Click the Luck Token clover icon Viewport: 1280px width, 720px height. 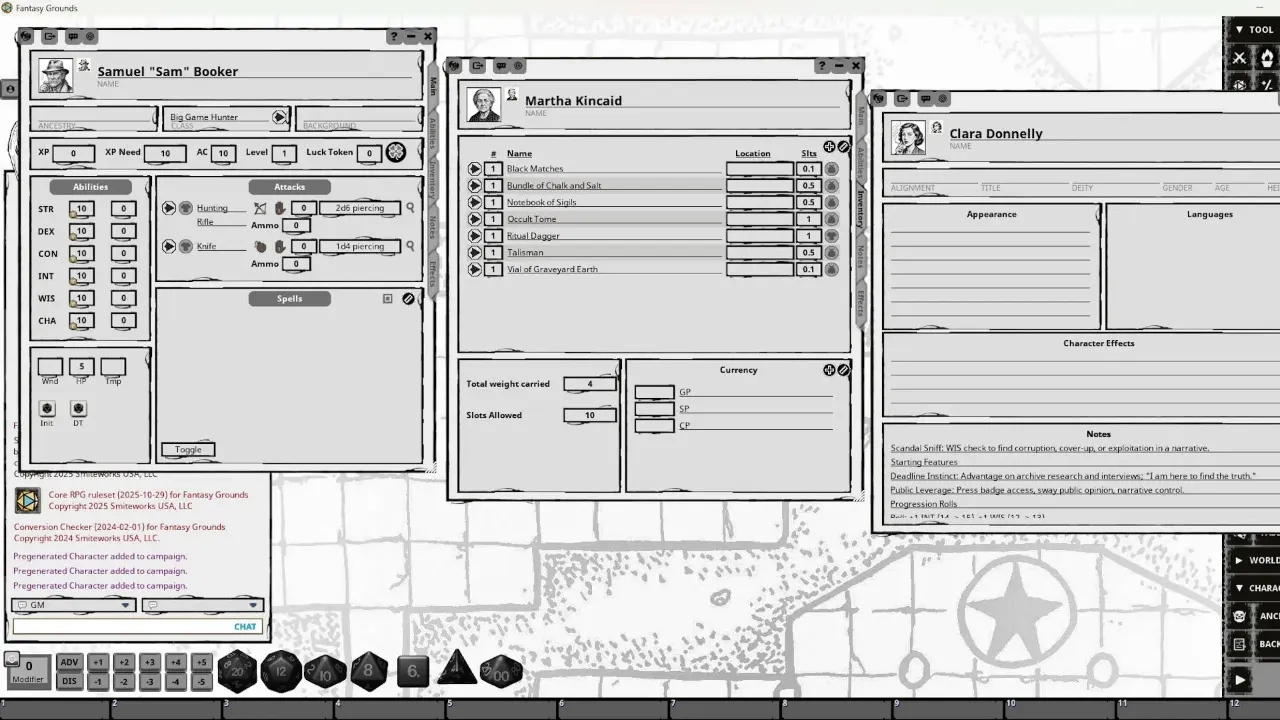[396, 152]
